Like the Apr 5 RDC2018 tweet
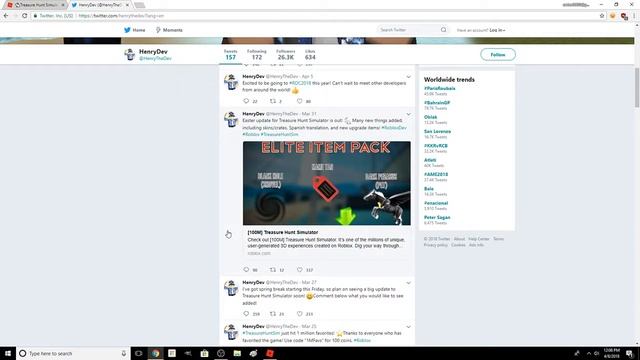 [x=300, y=101]
